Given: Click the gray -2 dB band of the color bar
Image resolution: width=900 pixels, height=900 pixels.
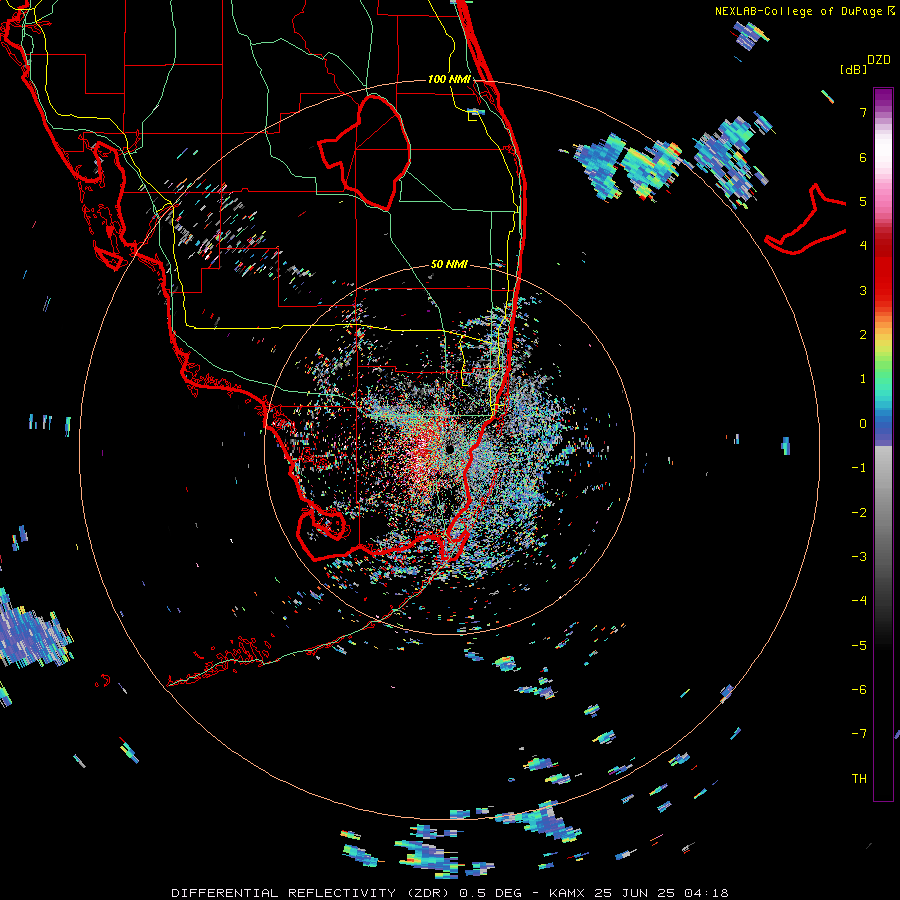Looking at the screenshot, I should [x=883, y=513].
